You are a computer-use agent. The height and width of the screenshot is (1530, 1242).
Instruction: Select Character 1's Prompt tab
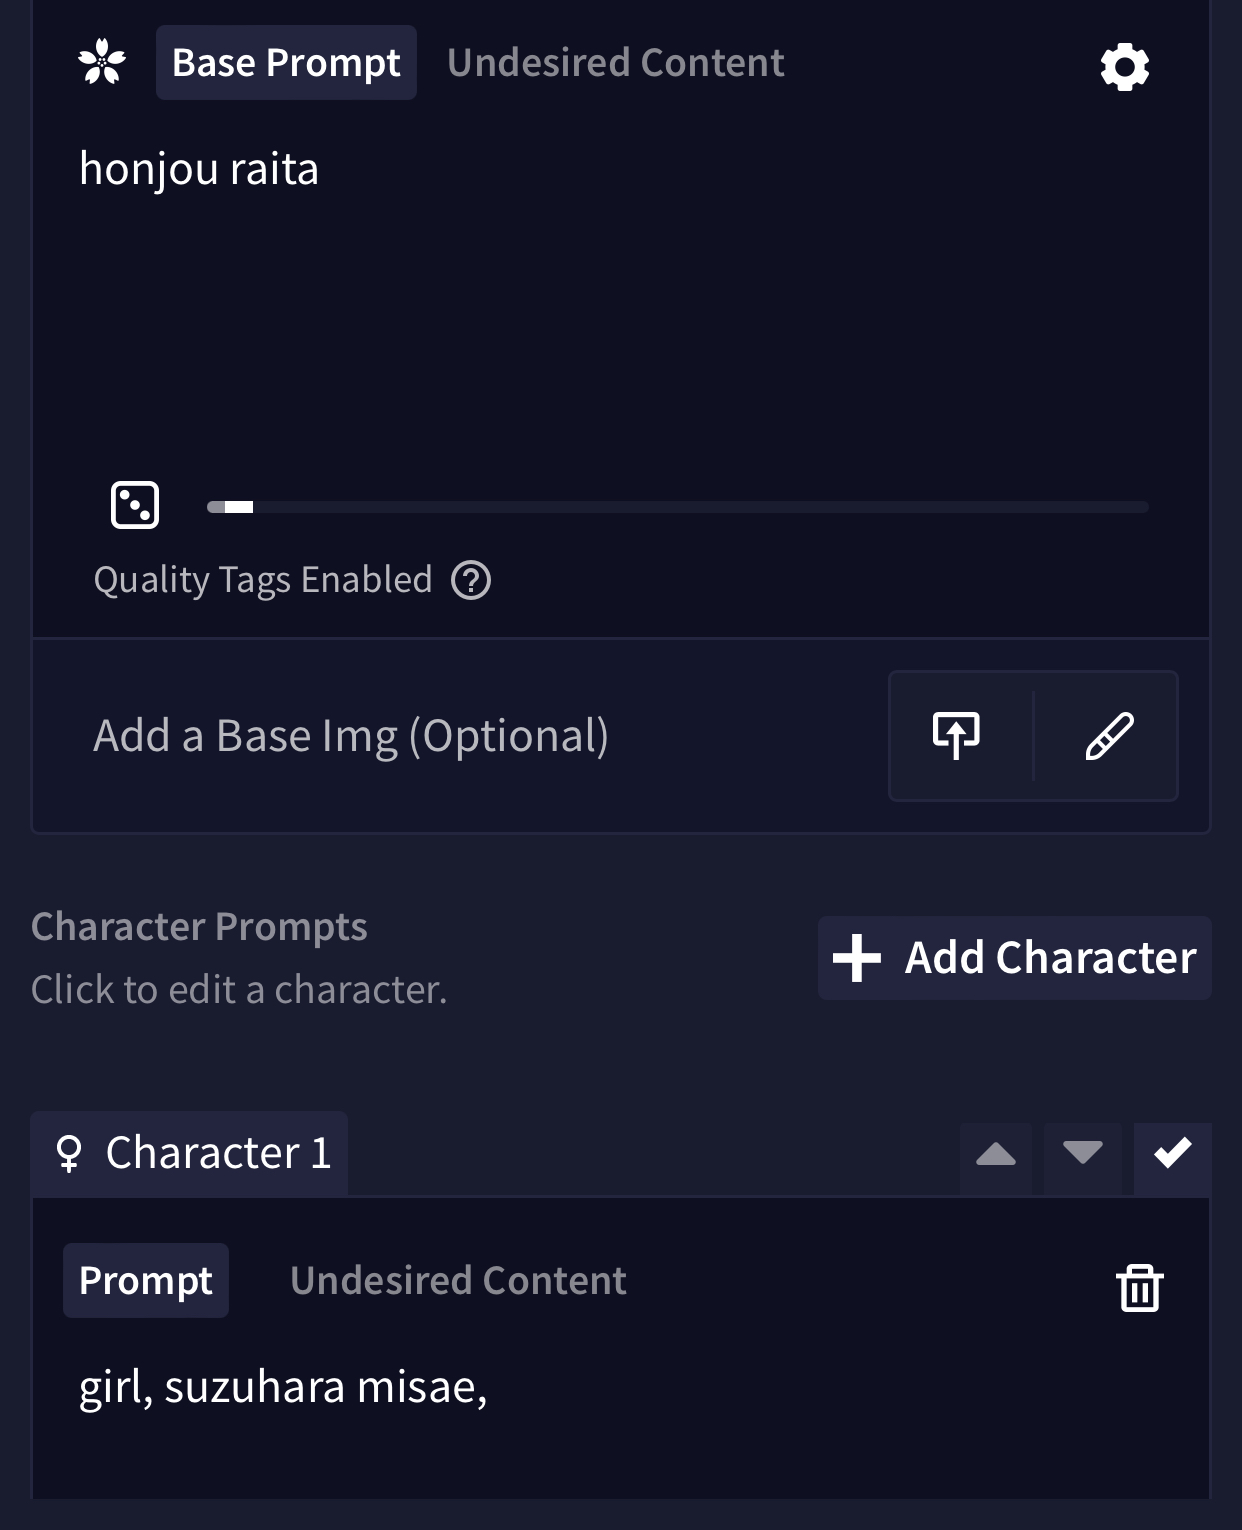pyautogui.click(x=146, y=1281)
